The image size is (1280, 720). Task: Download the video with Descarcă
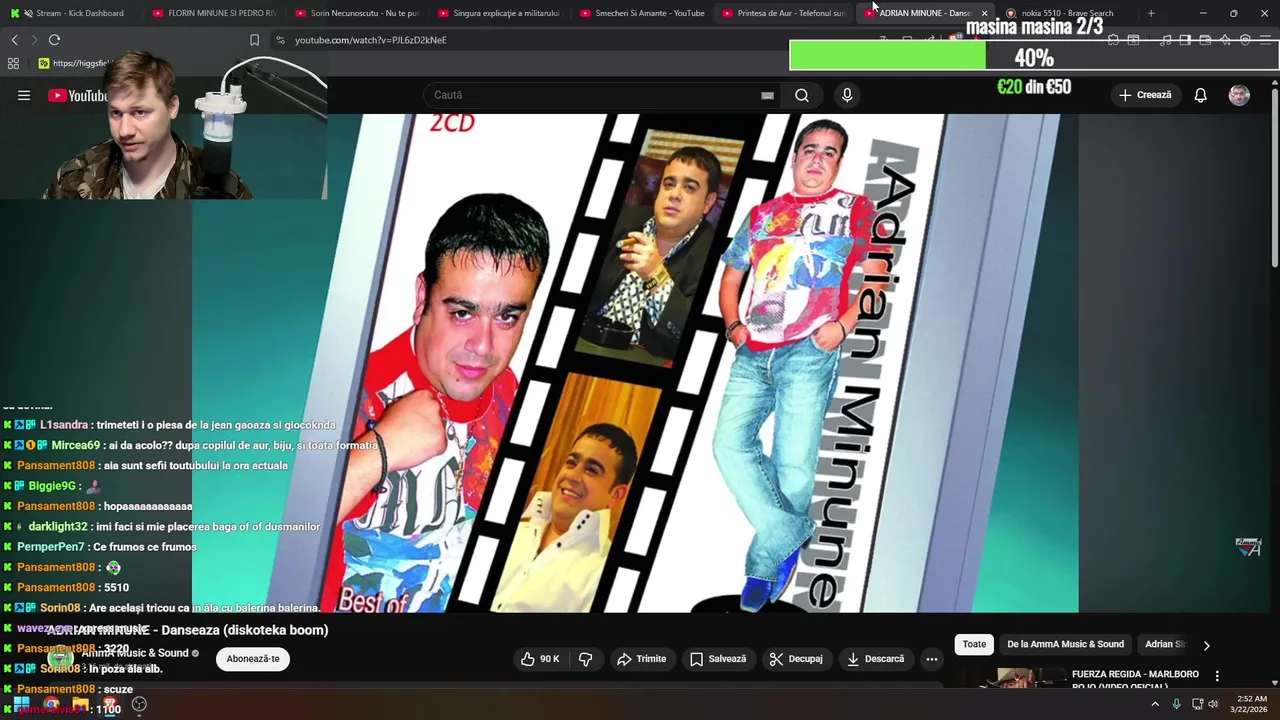click(x=875, y=659)
